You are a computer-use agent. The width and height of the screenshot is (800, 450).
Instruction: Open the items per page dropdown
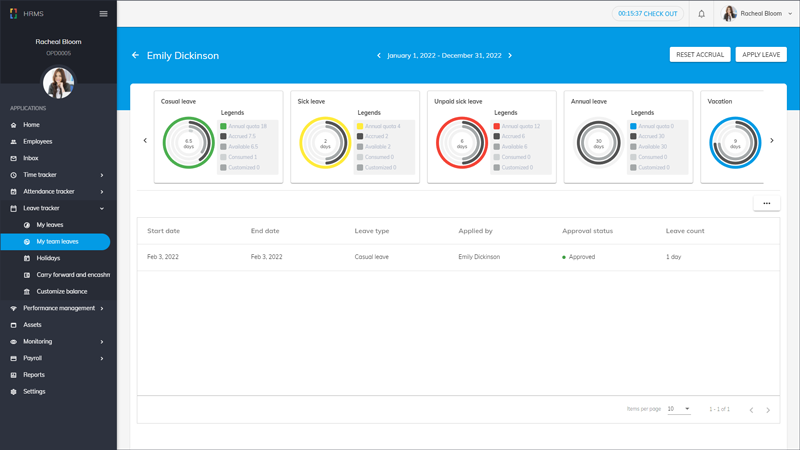(679, 409)
